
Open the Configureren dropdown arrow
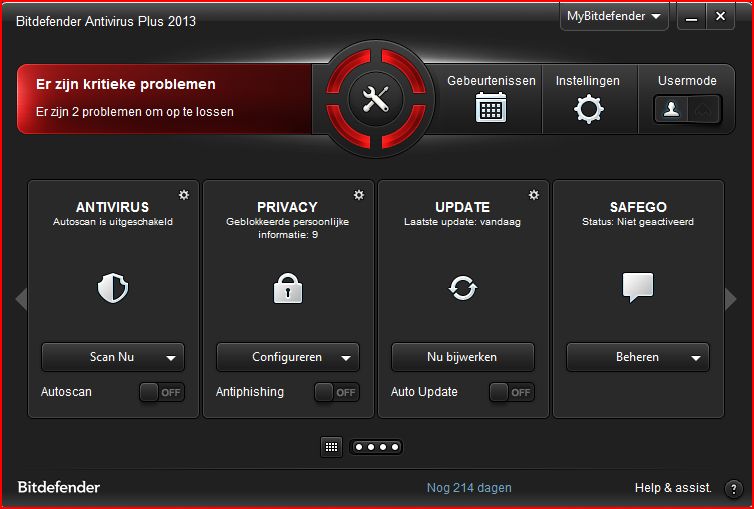coord(346,358)
